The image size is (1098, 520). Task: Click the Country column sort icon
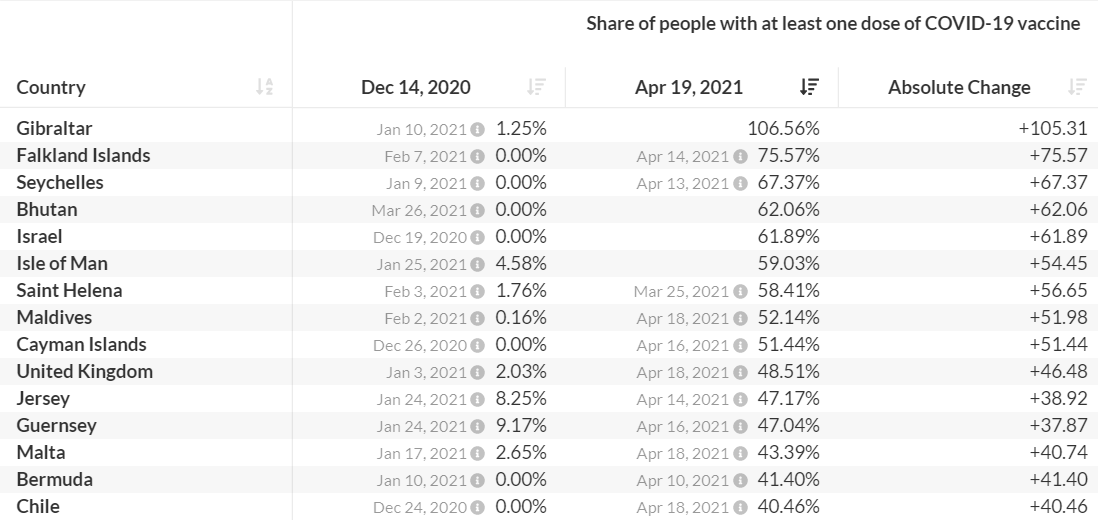pos(264,87)
